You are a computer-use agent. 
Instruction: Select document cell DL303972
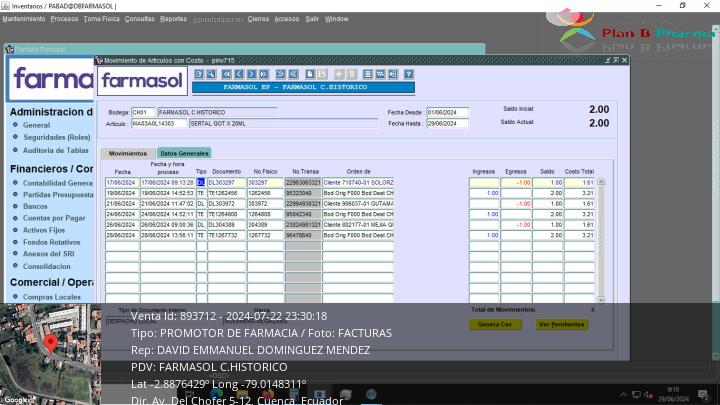(x=227, y=204)
